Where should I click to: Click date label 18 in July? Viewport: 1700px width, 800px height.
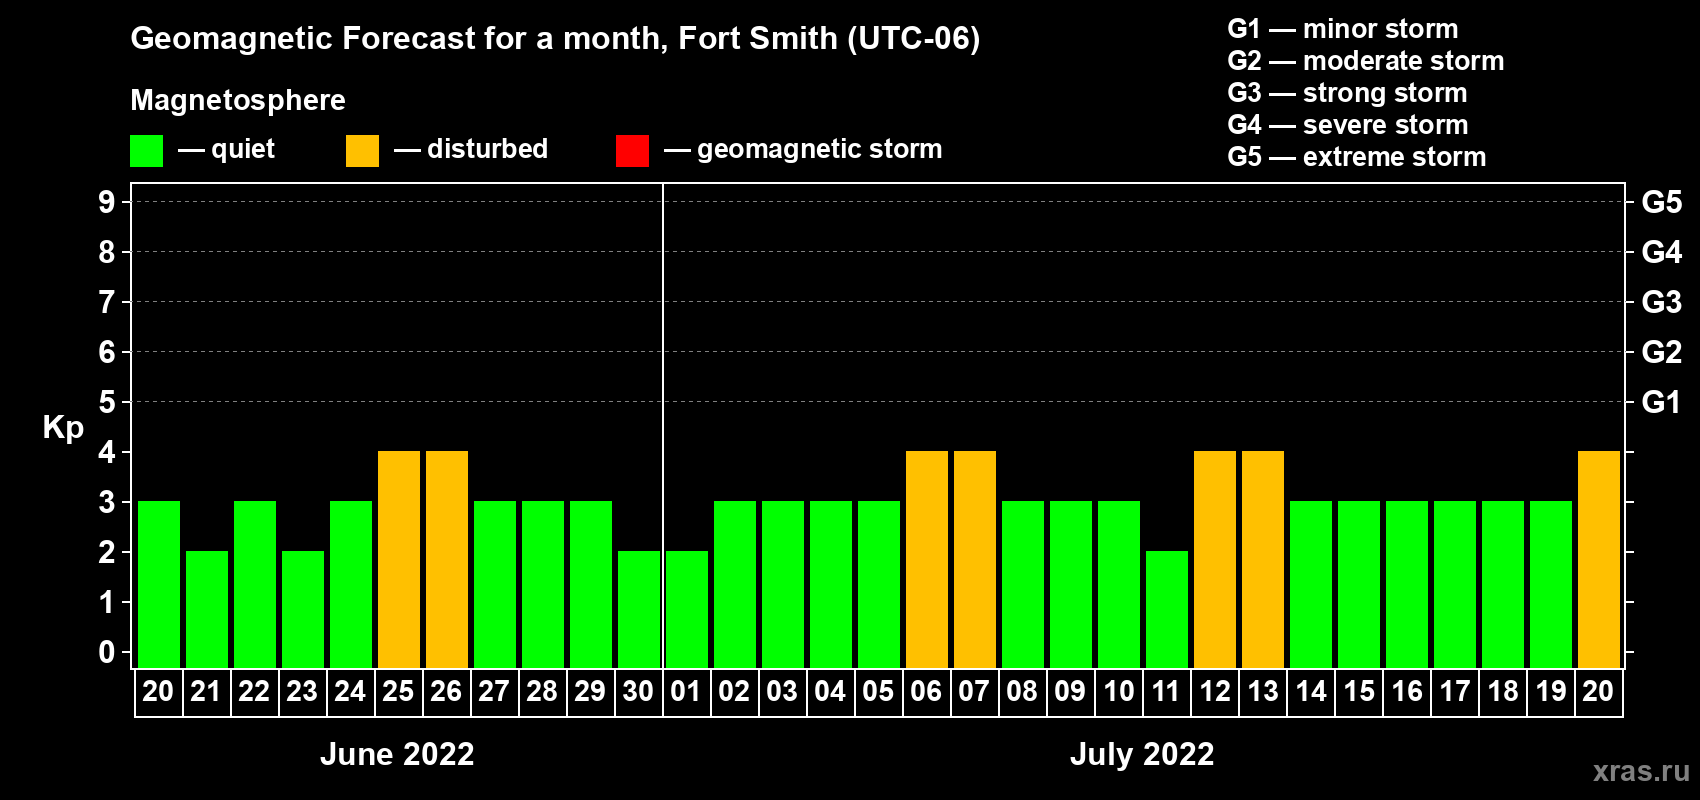[1503, 692]
